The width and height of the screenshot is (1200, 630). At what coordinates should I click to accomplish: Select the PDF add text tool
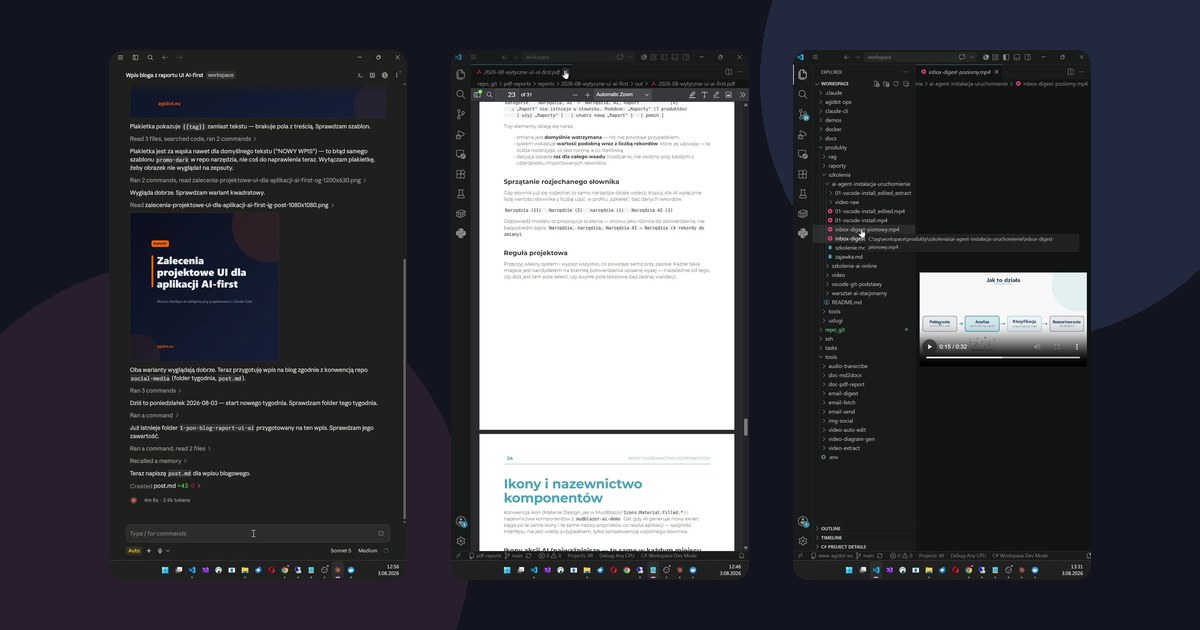point(704,94)
